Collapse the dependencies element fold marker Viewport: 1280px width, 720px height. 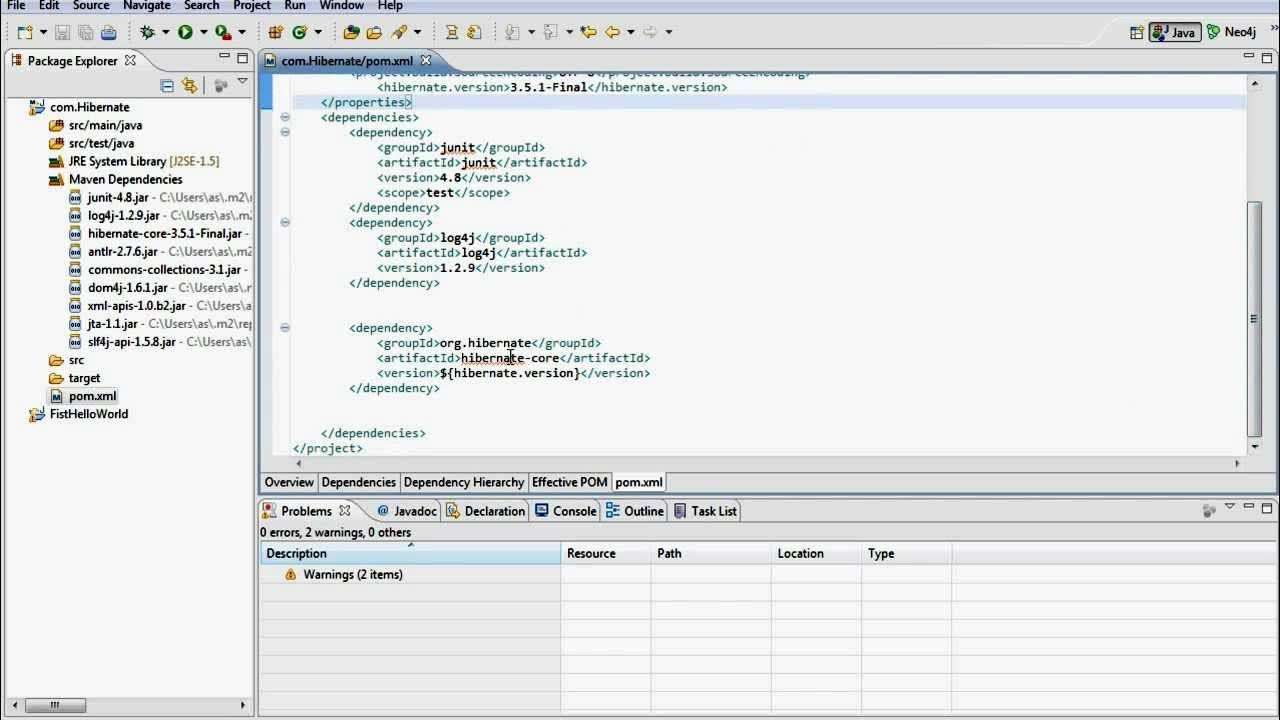pyautogui.click(x=285, y=117)
